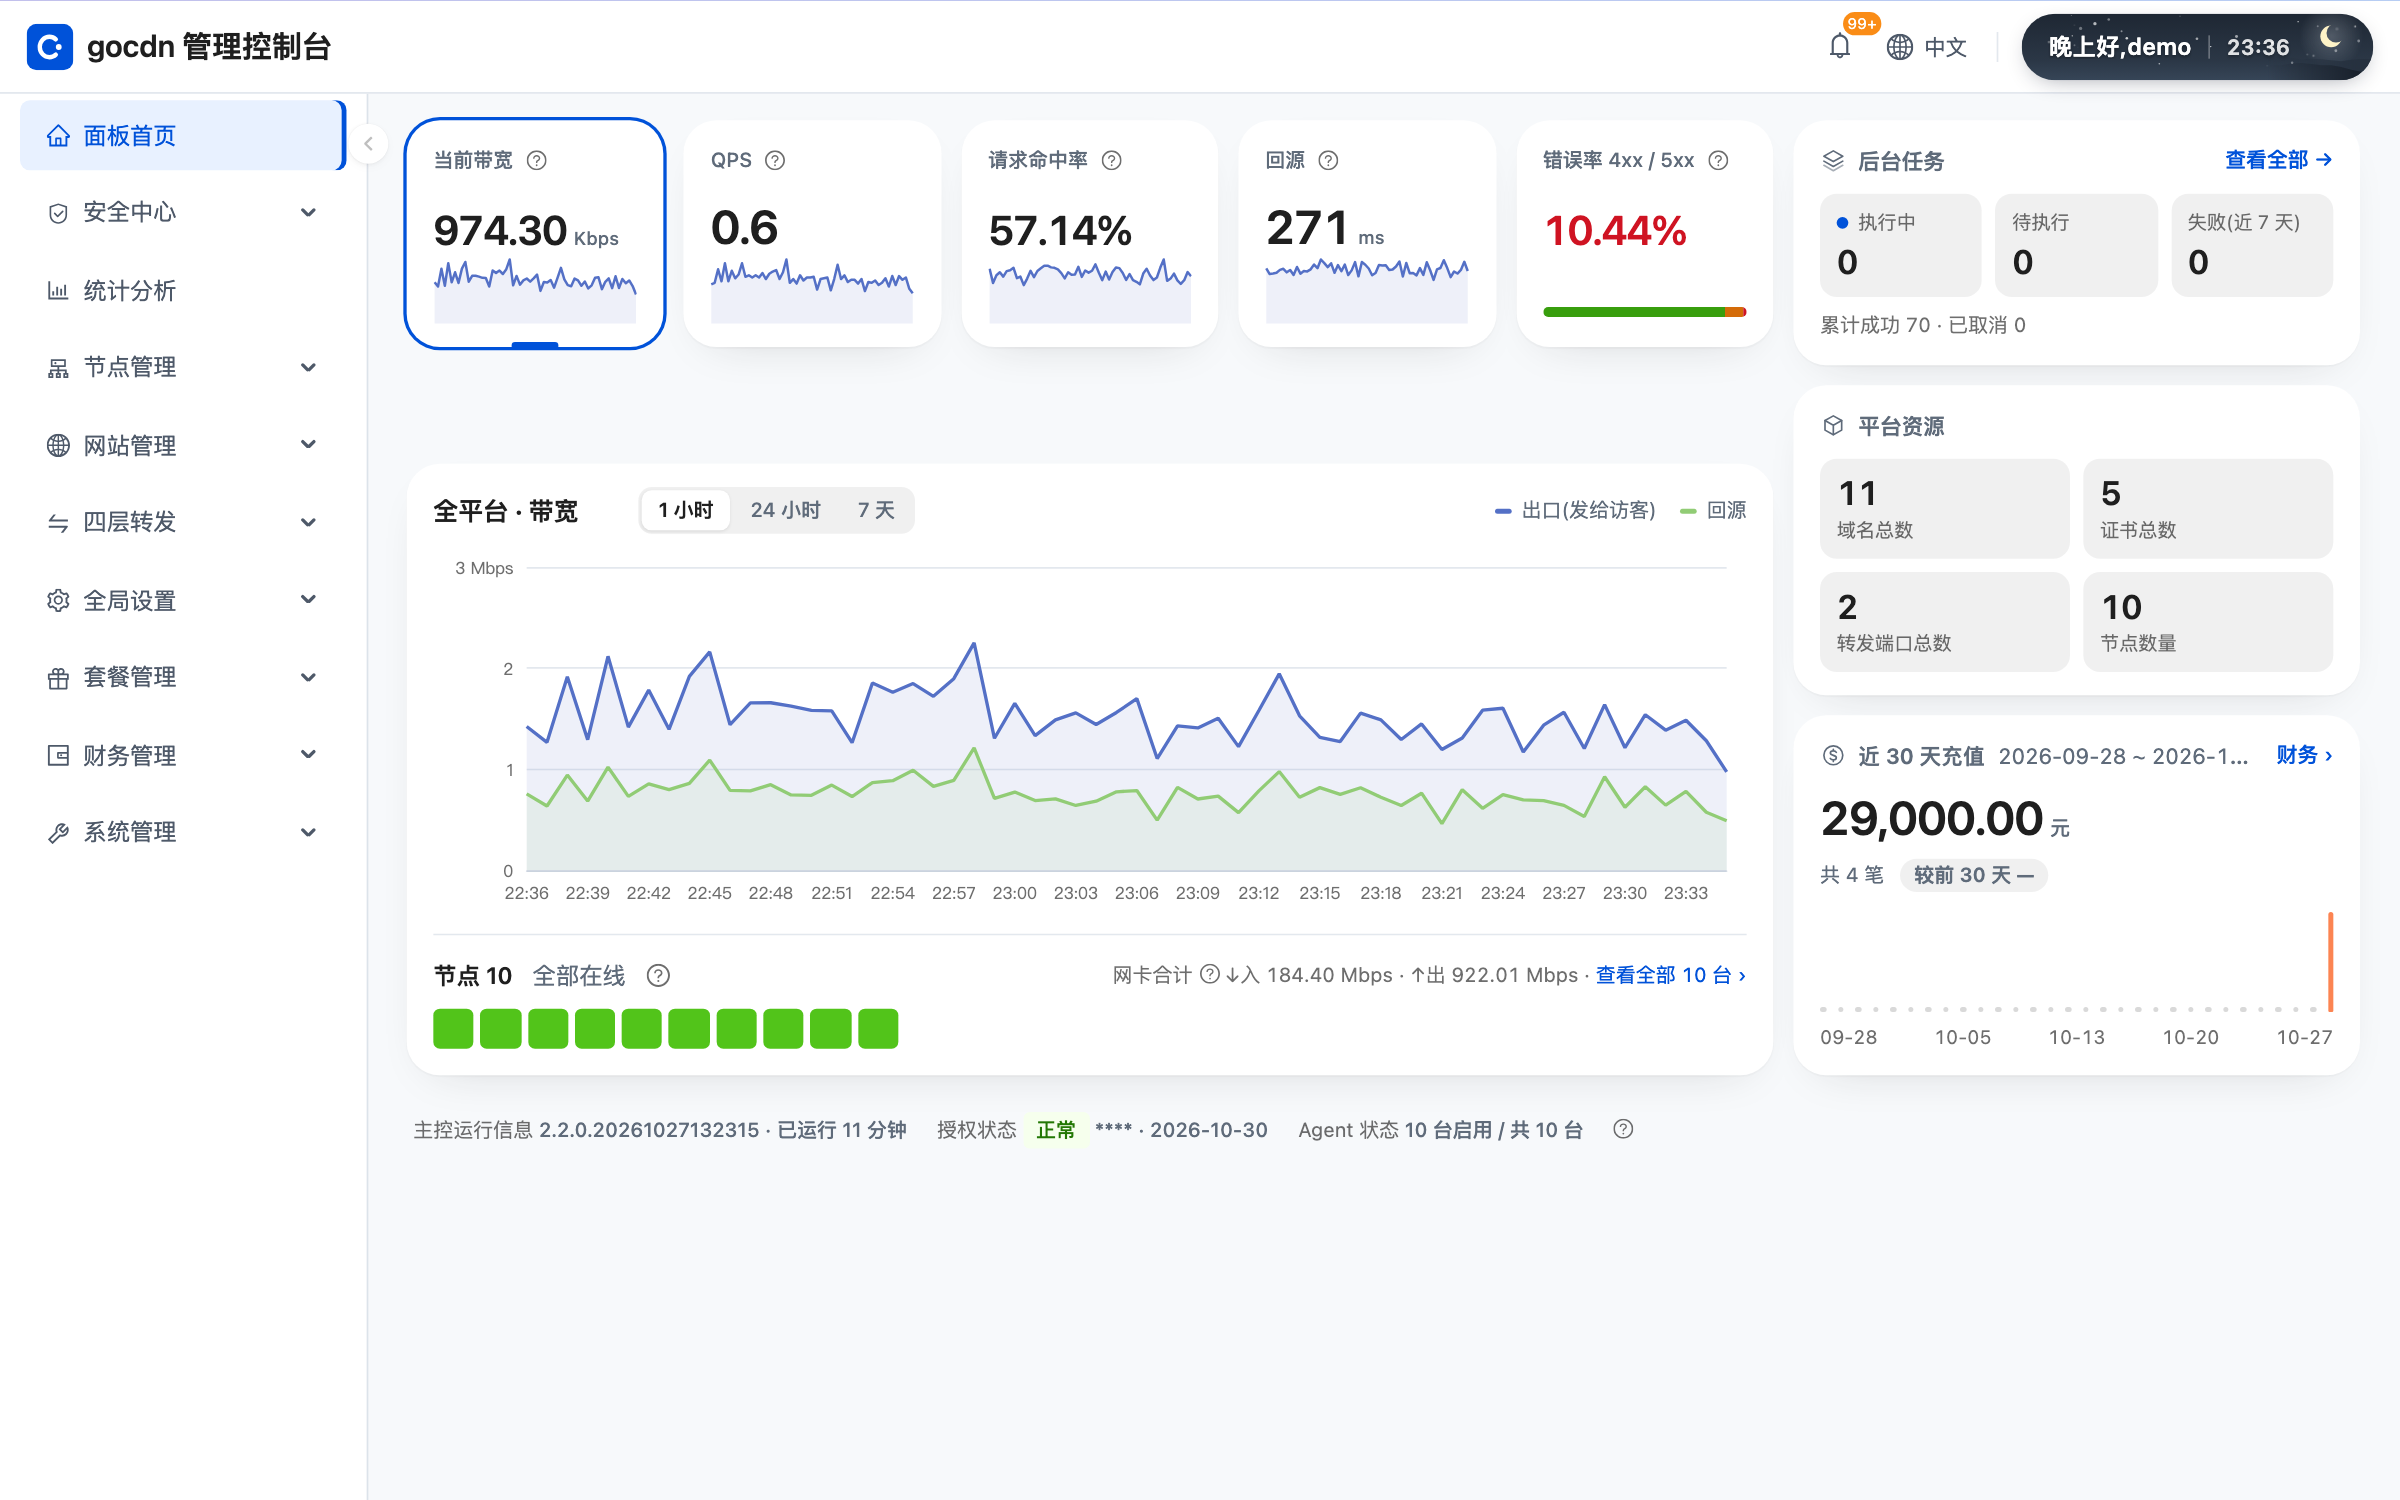Click help icon after Agent 状态
The image size is (2400, 1500).
1623,1129
